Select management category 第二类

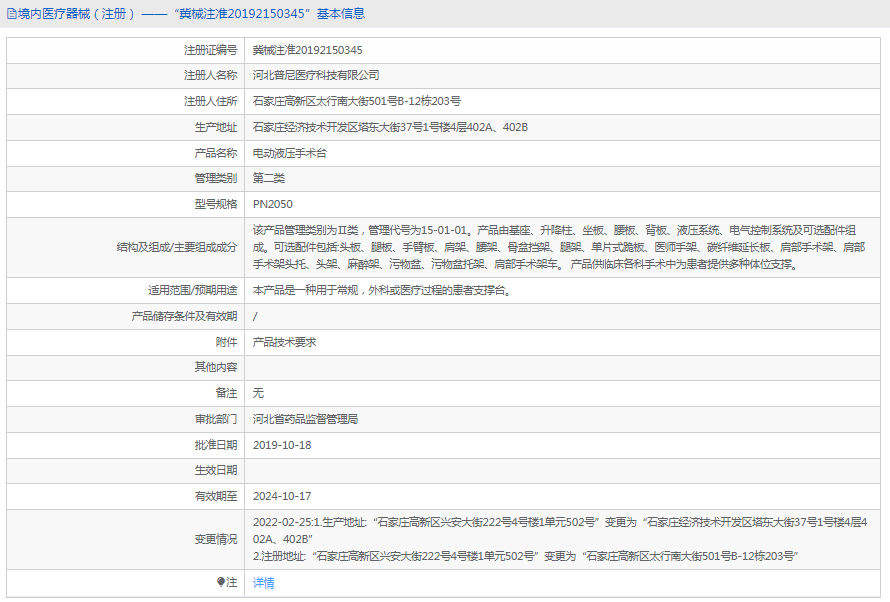(x=268, y=178)
